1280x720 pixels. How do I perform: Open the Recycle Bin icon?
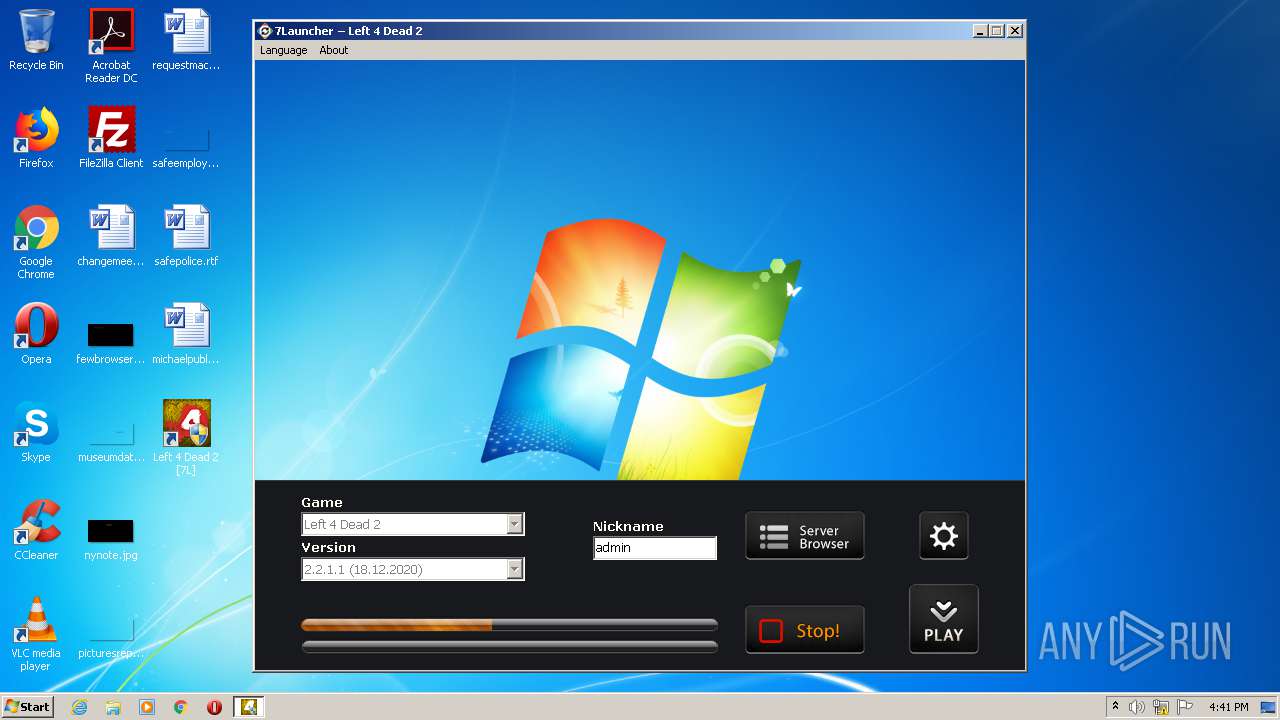[x=36, y=40]
